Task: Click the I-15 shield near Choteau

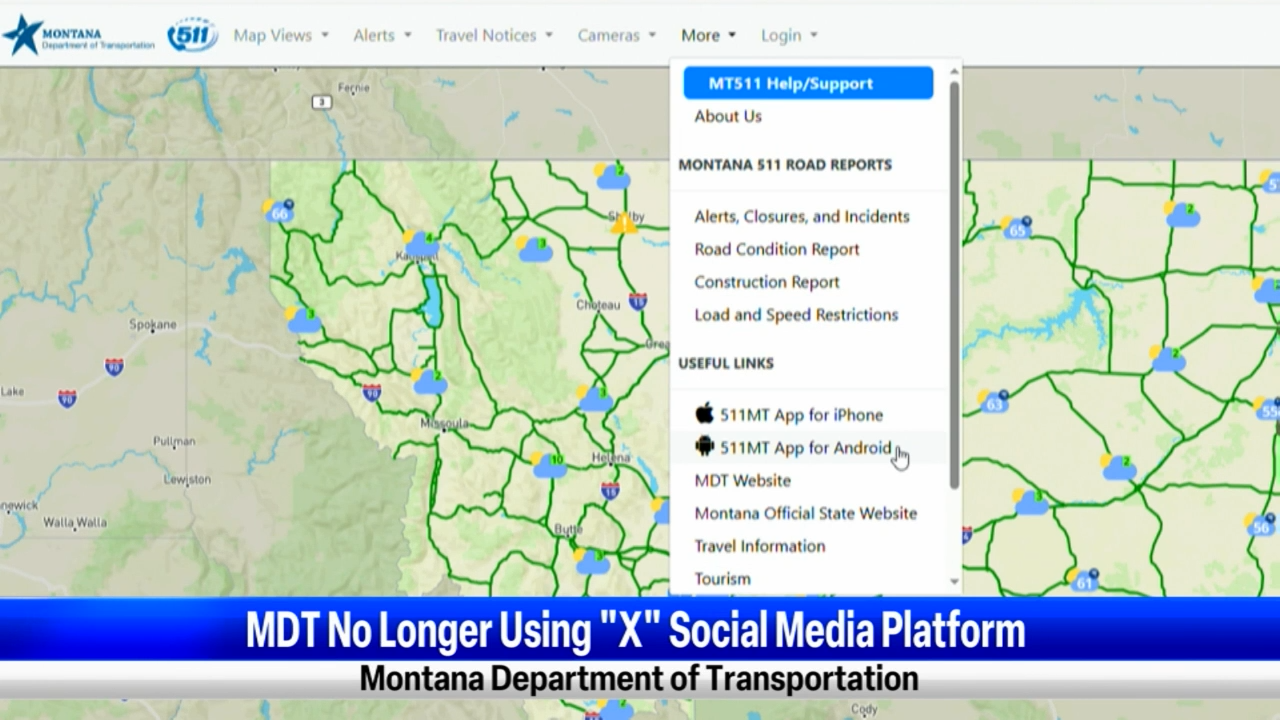Action: 638,300
